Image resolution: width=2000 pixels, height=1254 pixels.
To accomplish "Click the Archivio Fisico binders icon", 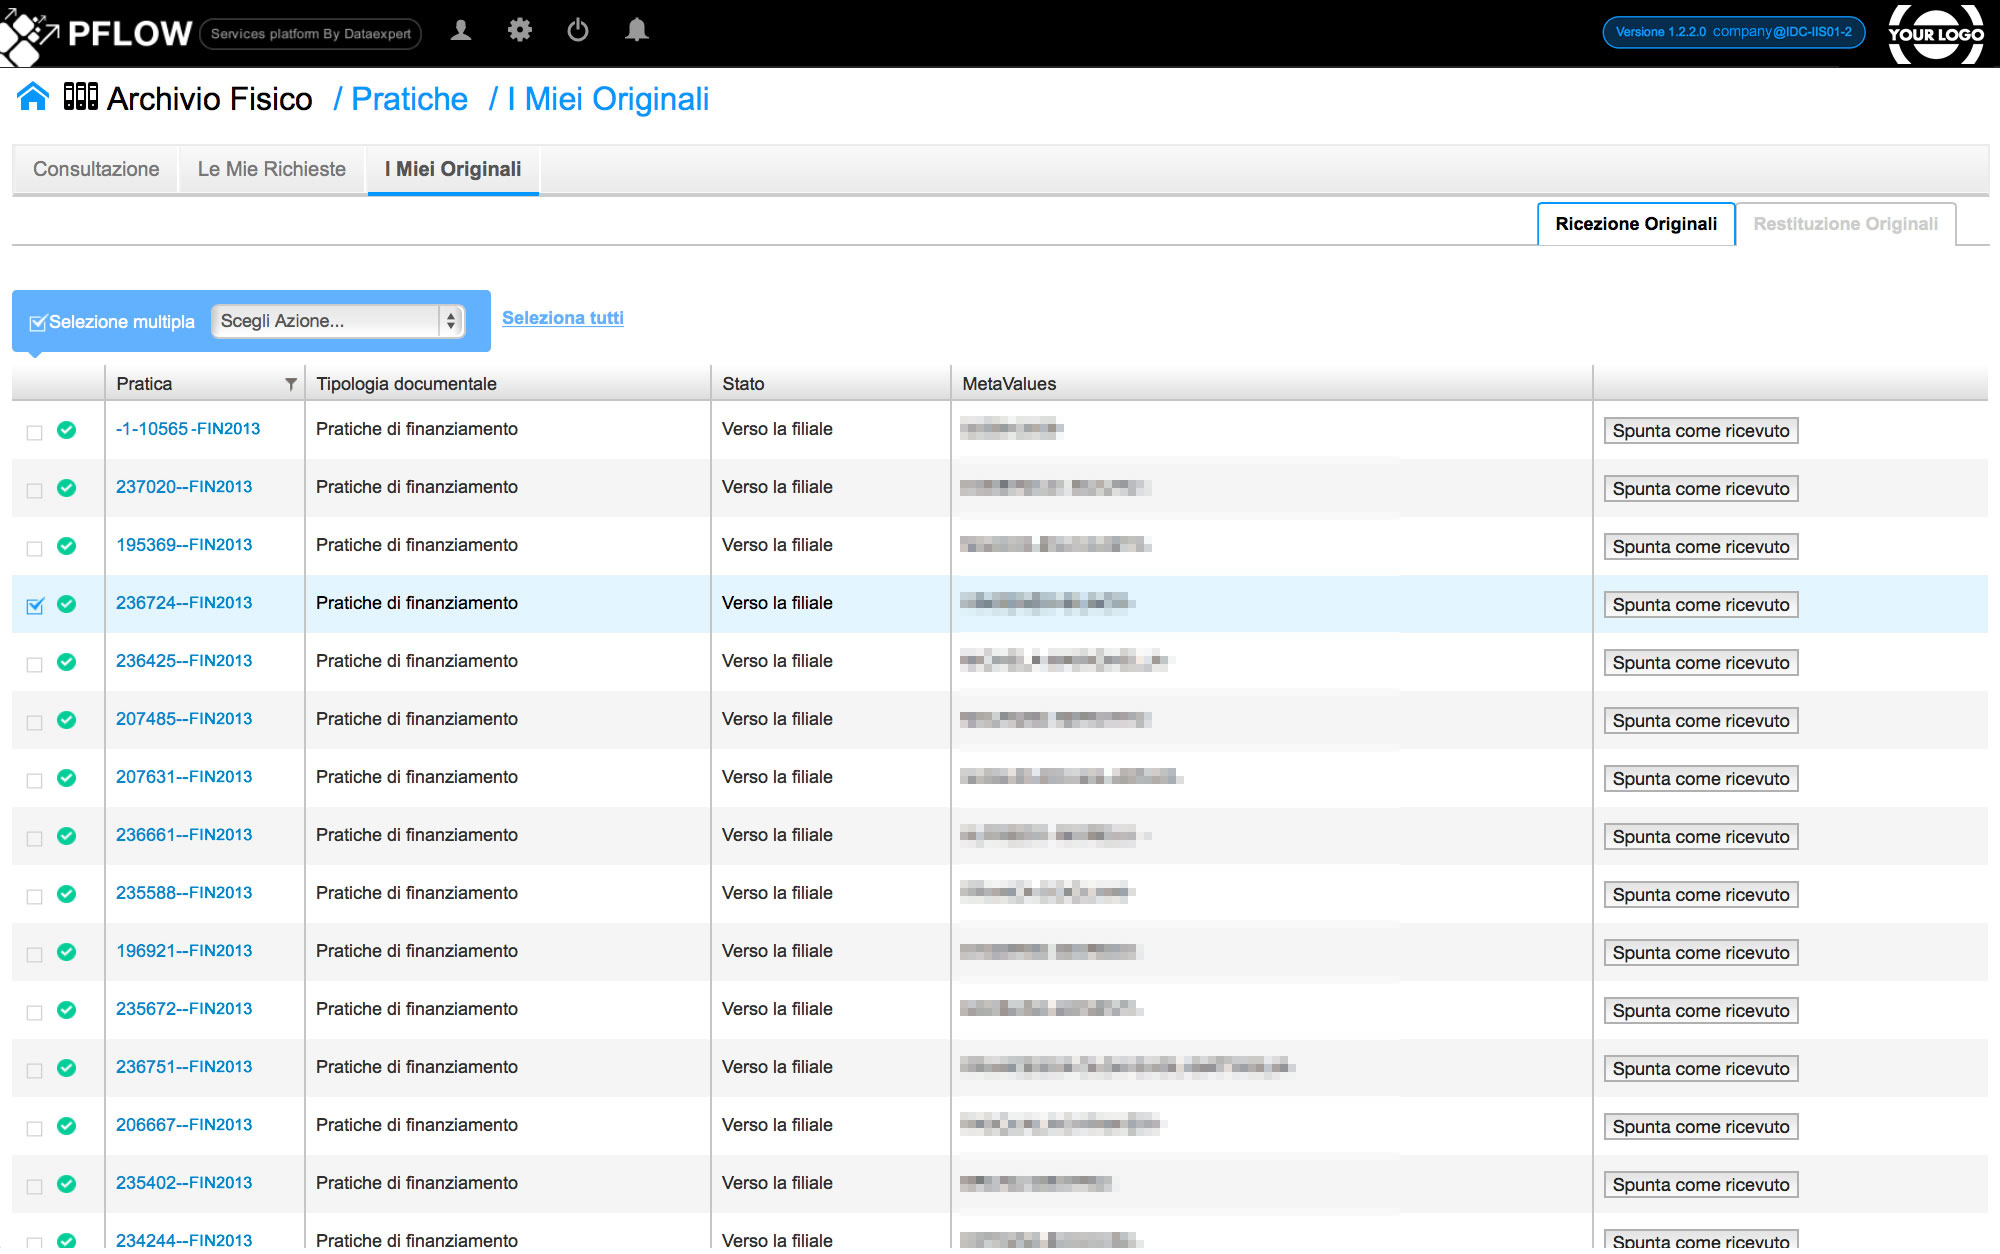I will click(80, 97).
